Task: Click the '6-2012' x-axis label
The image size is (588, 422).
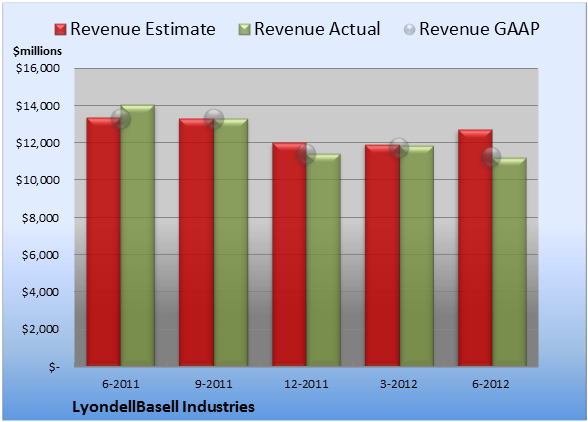Action: pyautogui.click(x=491, y=384)
